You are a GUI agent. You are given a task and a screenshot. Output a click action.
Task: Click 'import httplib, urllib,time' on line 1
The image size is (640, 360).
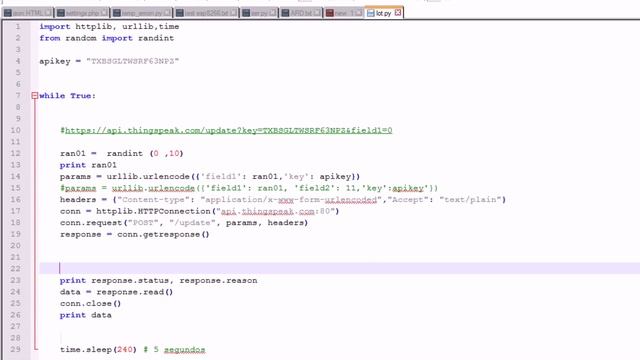(109, 27)
